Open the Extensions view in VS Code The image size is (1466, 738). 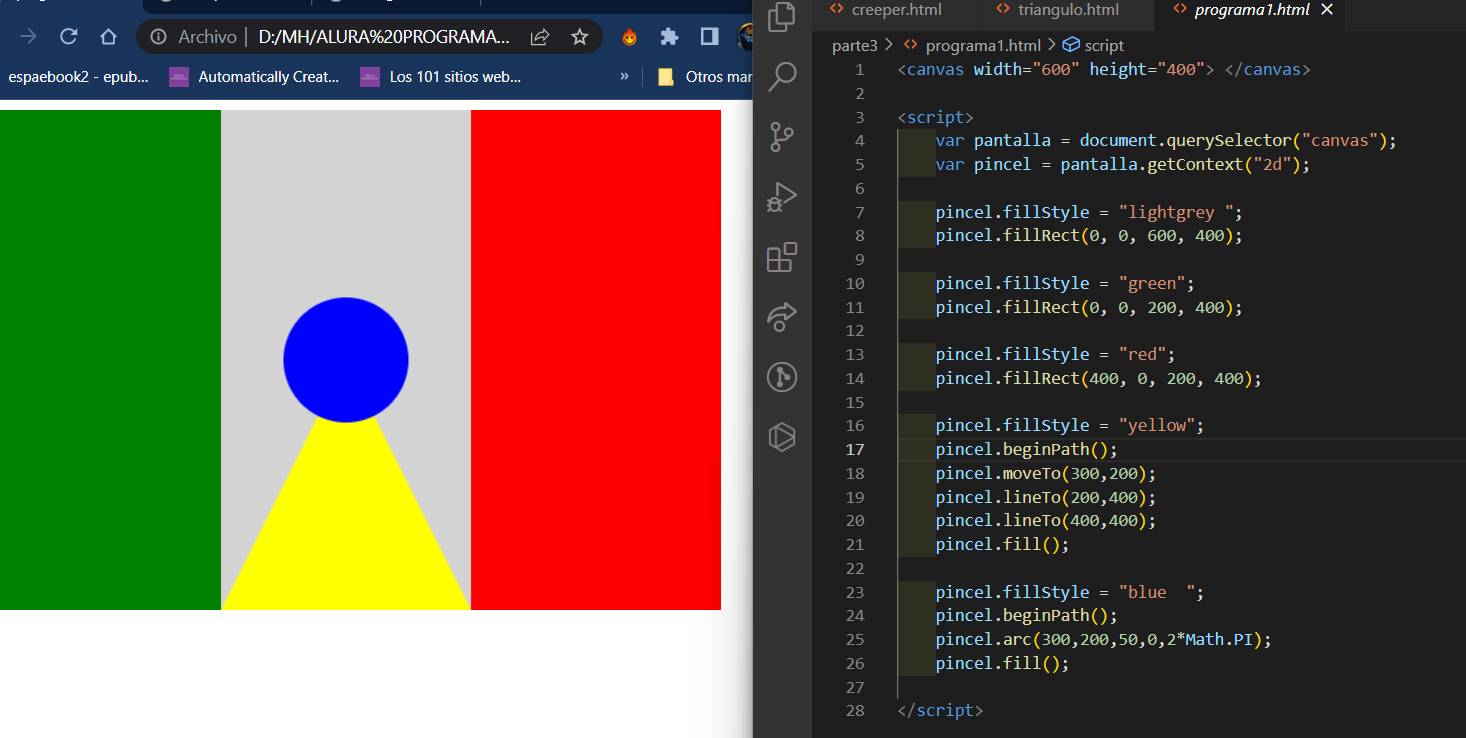(781, 257)
